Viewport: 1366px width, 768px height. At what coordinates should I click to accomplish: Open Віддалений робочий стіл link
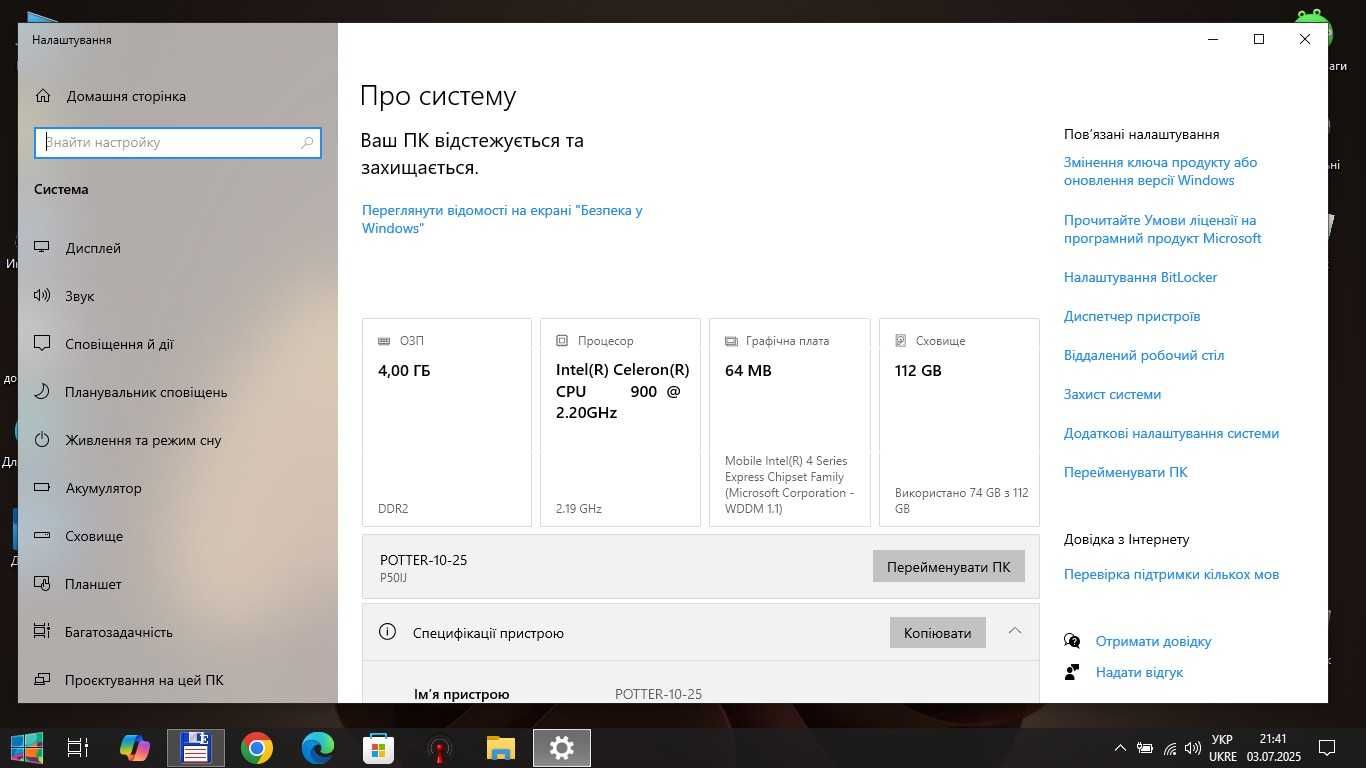point(1144,355)
